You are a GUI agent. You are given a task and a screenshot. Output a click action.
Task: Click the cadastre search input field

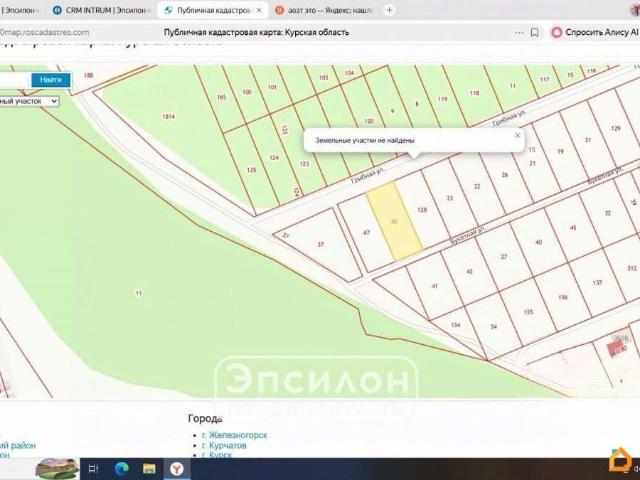15,80
